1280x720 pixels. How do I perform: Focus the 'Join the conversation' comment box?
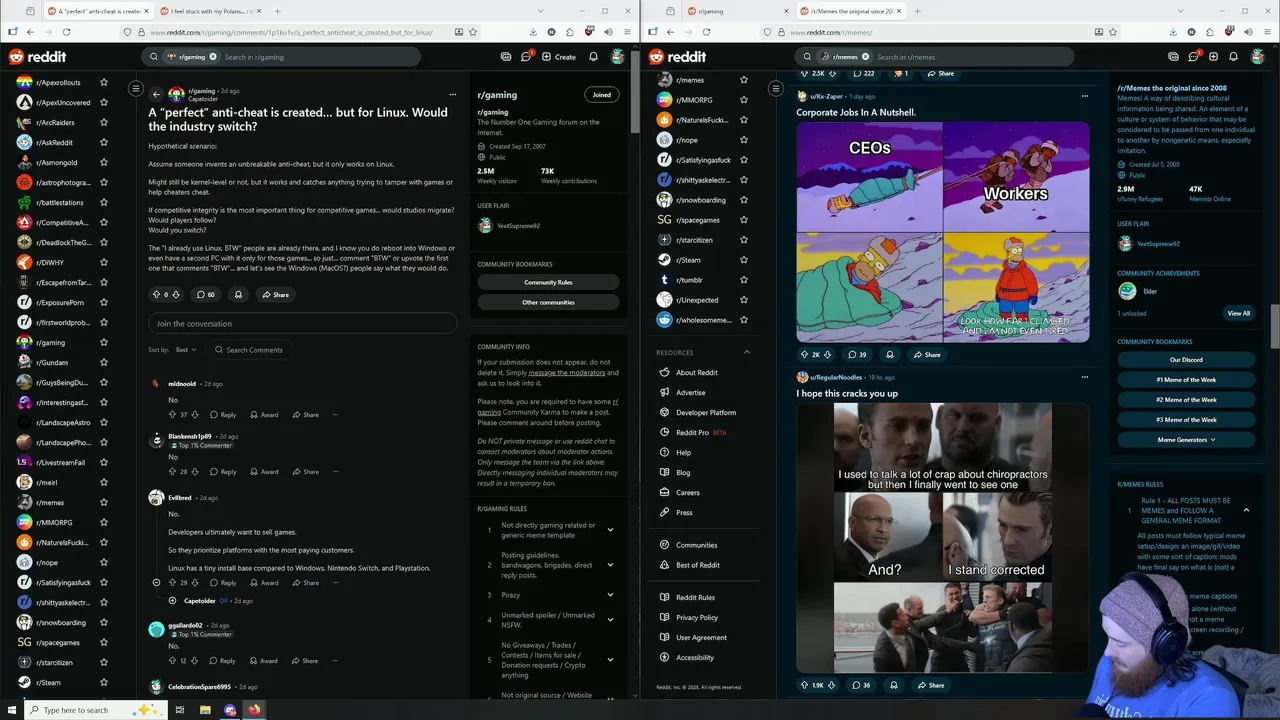coord(303,323)
